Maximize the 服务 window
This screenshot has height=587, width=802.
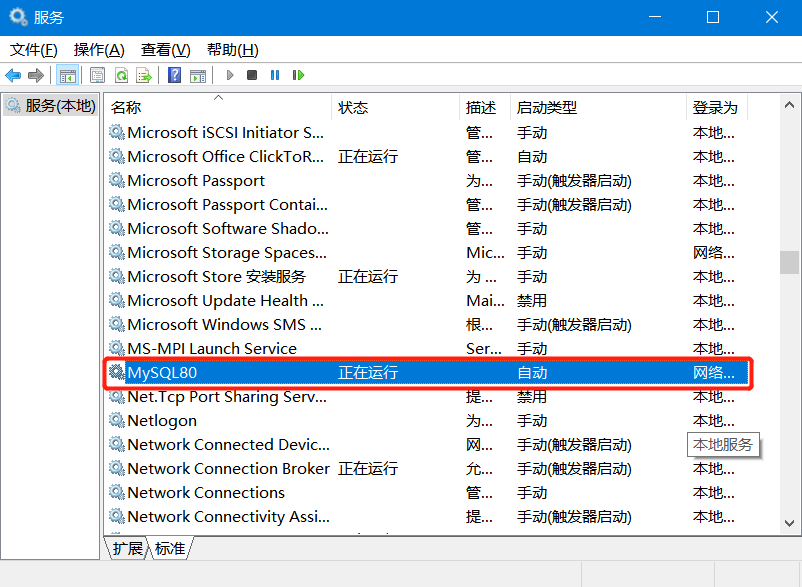tap(713, 17)
